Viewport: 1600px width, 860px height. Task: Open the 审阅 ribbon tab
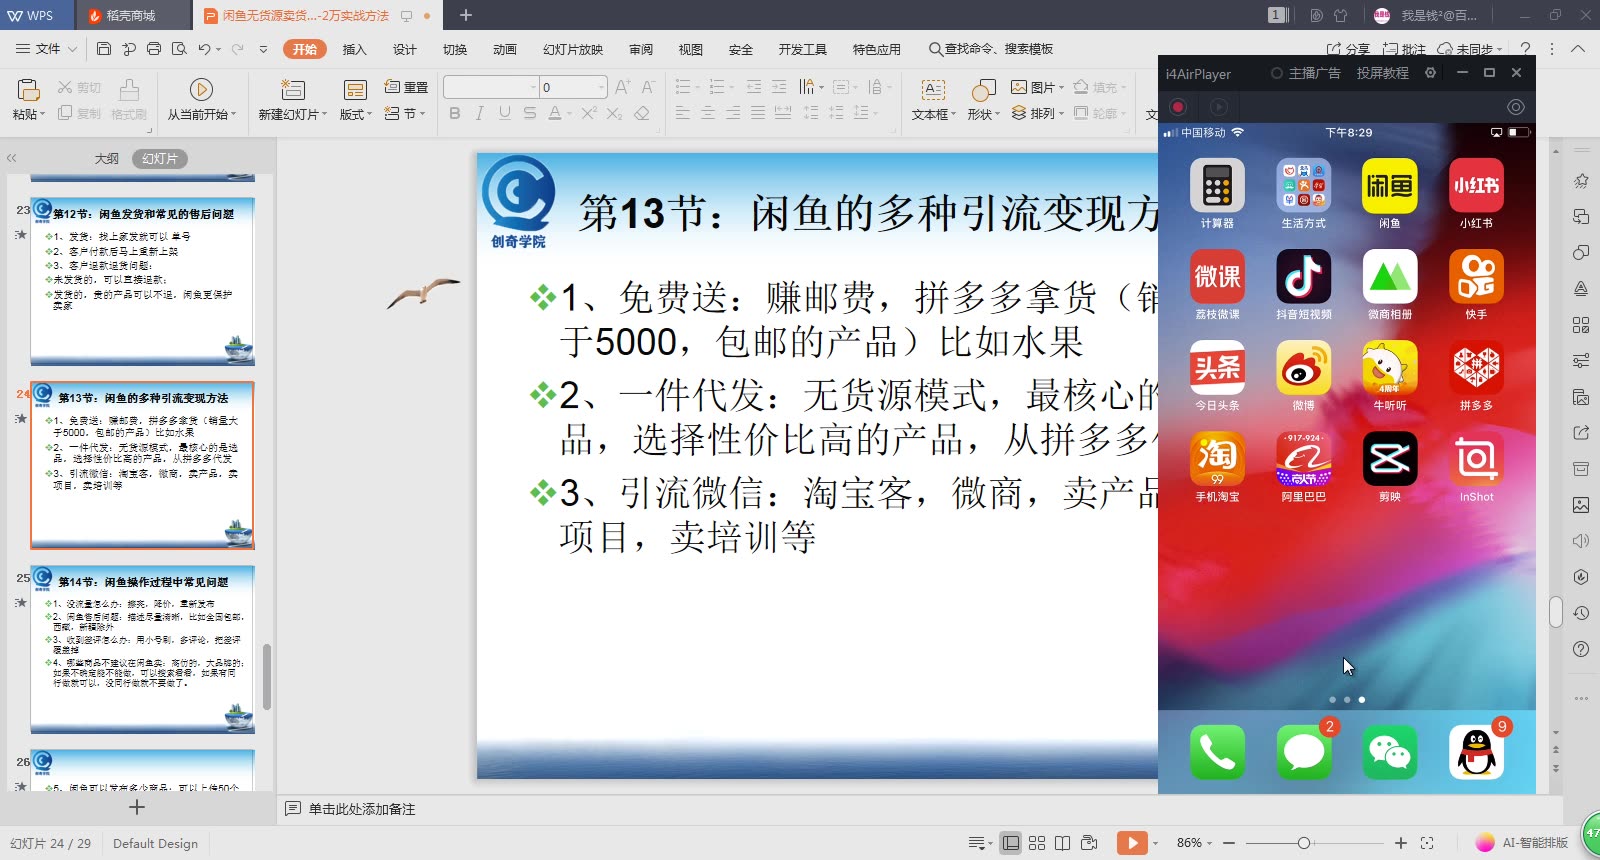pos(641,49)
